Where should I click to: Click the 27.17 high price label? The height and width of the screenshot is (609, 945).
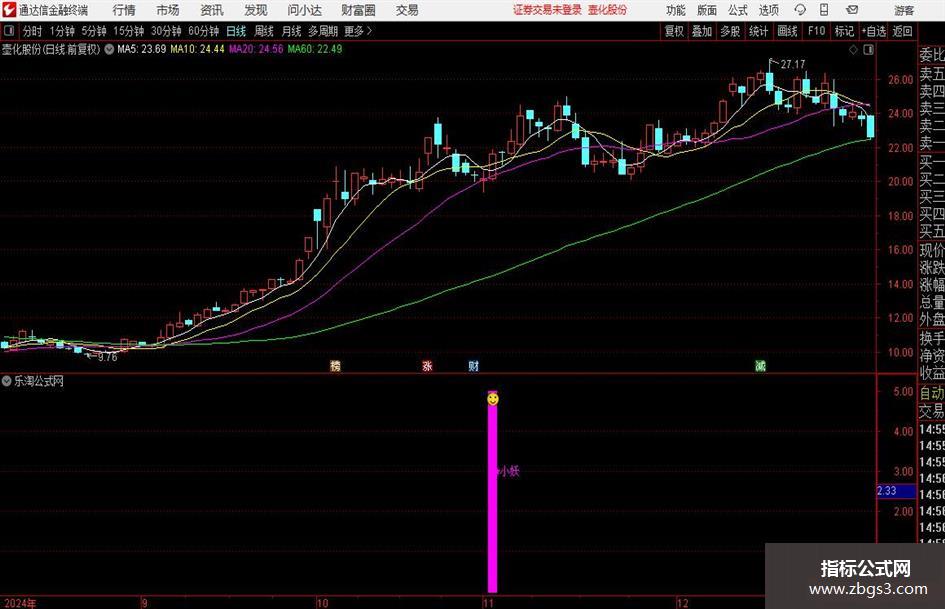[x=793, y=65]
